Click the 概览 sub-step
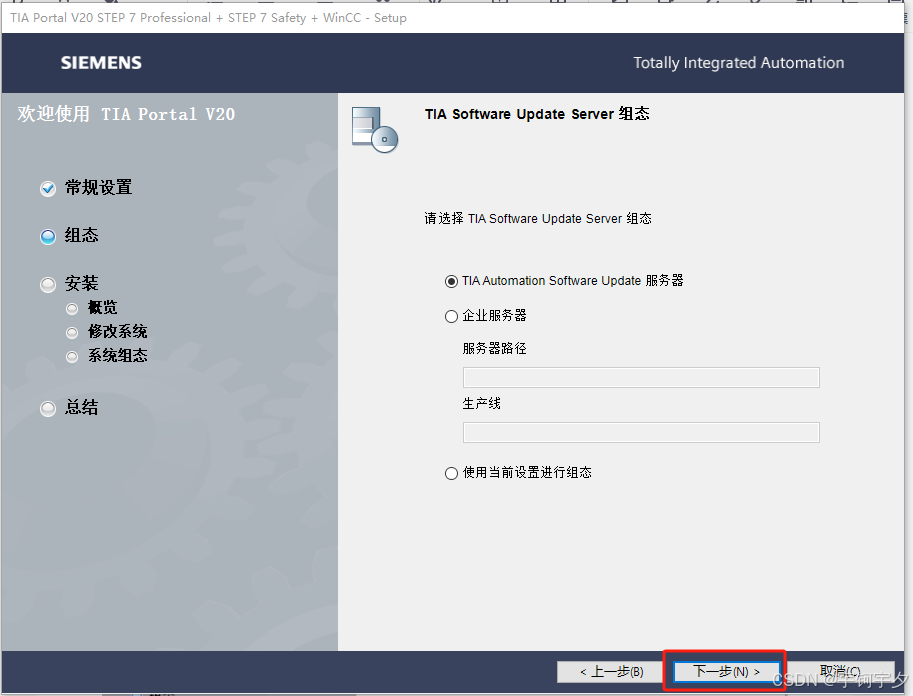The height and width of the screenshot is (696, 913). [x=102, y=308]
